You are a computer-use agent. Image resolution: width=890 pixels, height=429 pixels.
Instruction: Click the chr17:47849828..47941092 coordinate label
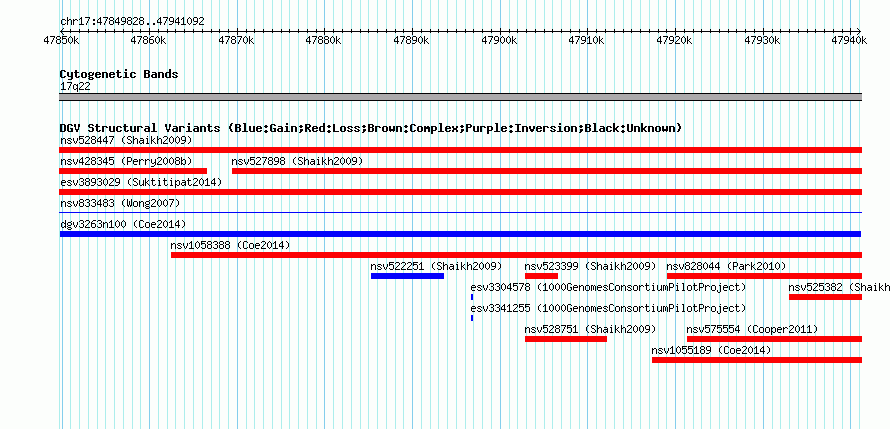[132, 22]
